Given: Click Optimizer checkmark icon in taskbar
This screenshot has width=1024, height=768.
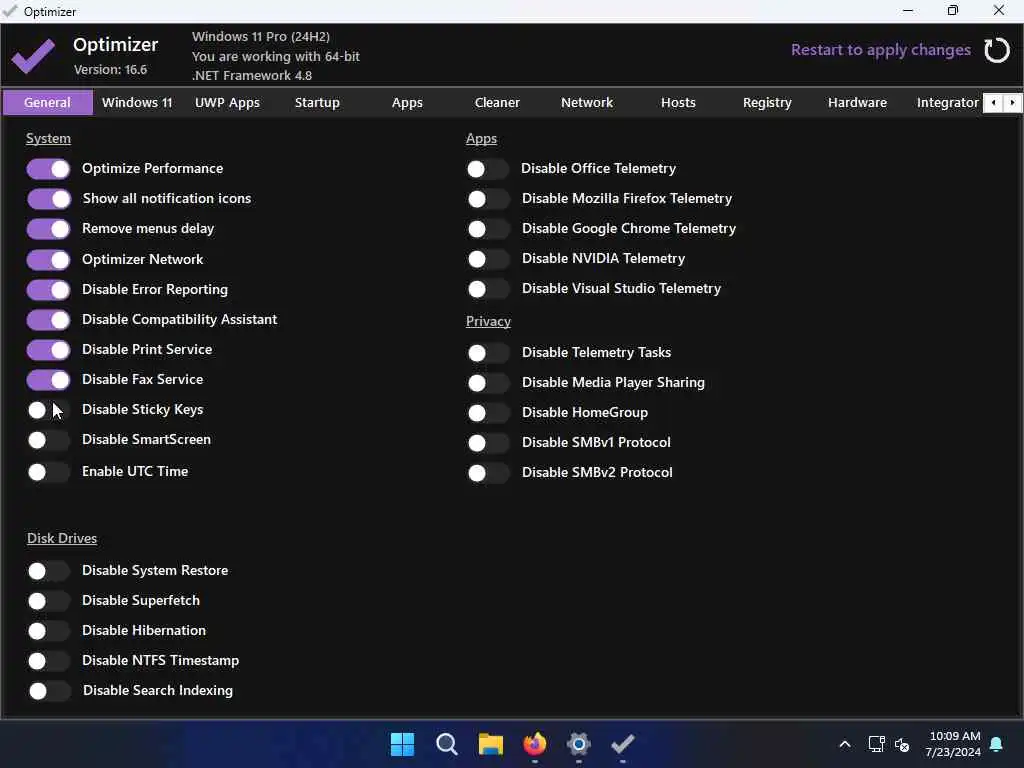Looking at the screenshot, I should (622, 744).
